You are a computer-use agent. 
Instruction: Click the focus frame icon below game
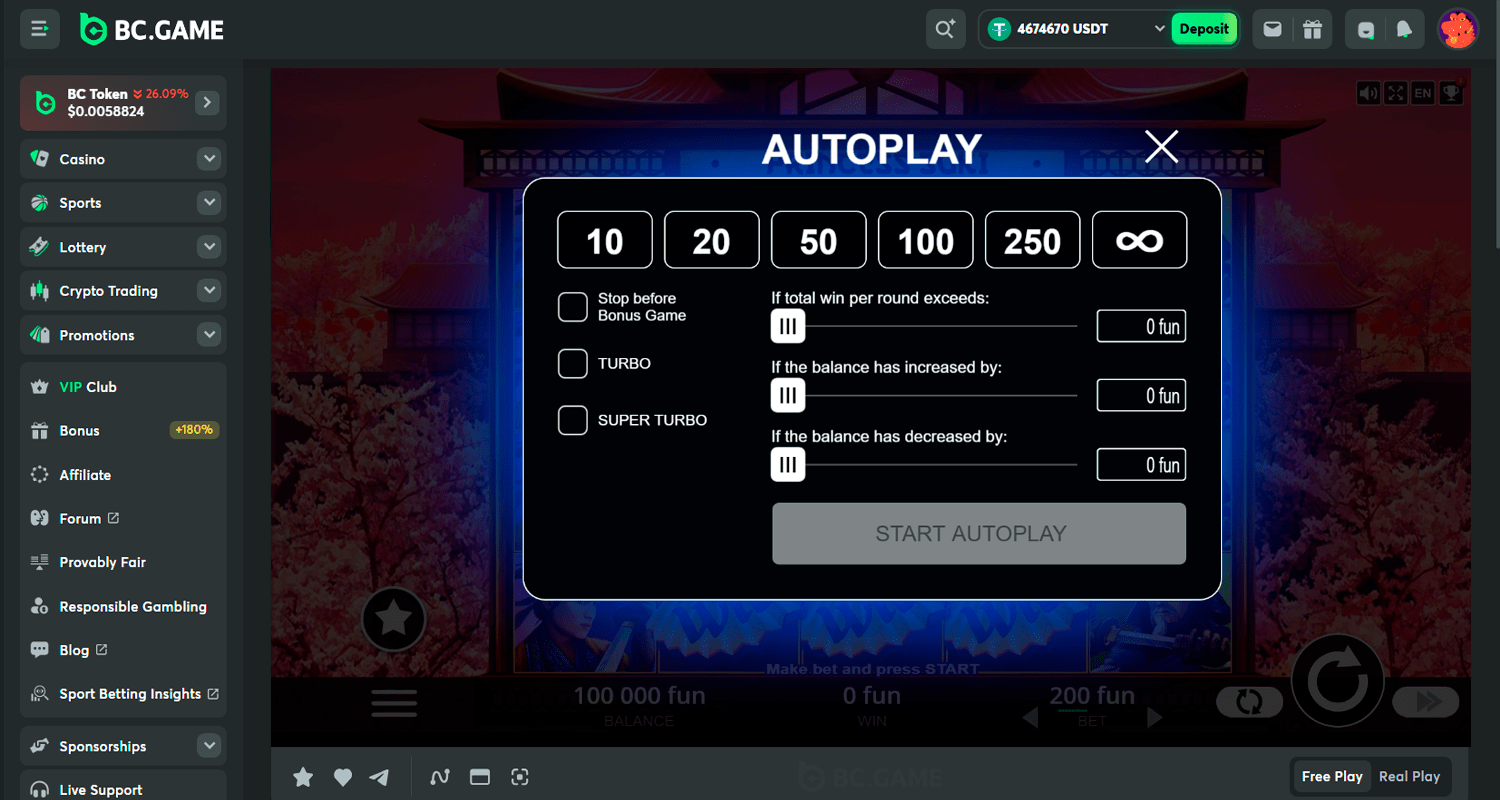pyautogui.click(x=519, y=777)
